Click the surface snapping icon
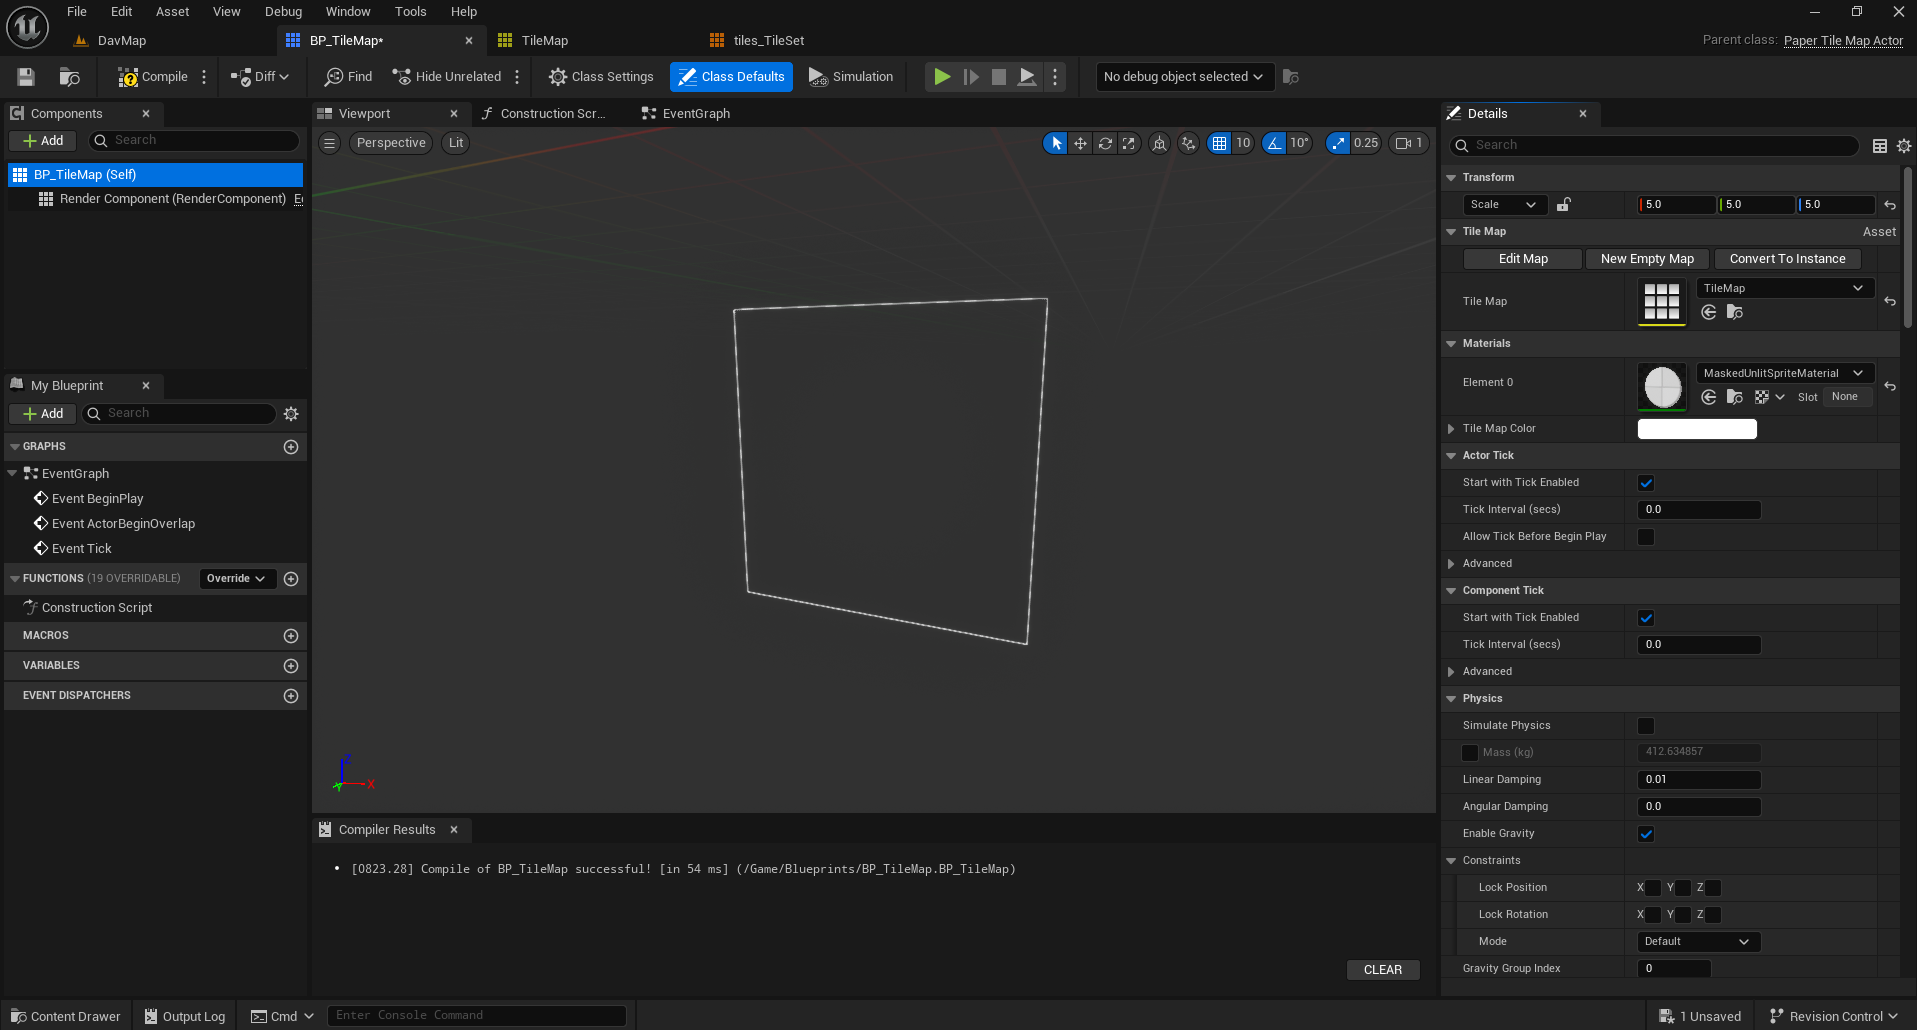This screenshot has height=1030, width=1917. (x=1188, y=143)
